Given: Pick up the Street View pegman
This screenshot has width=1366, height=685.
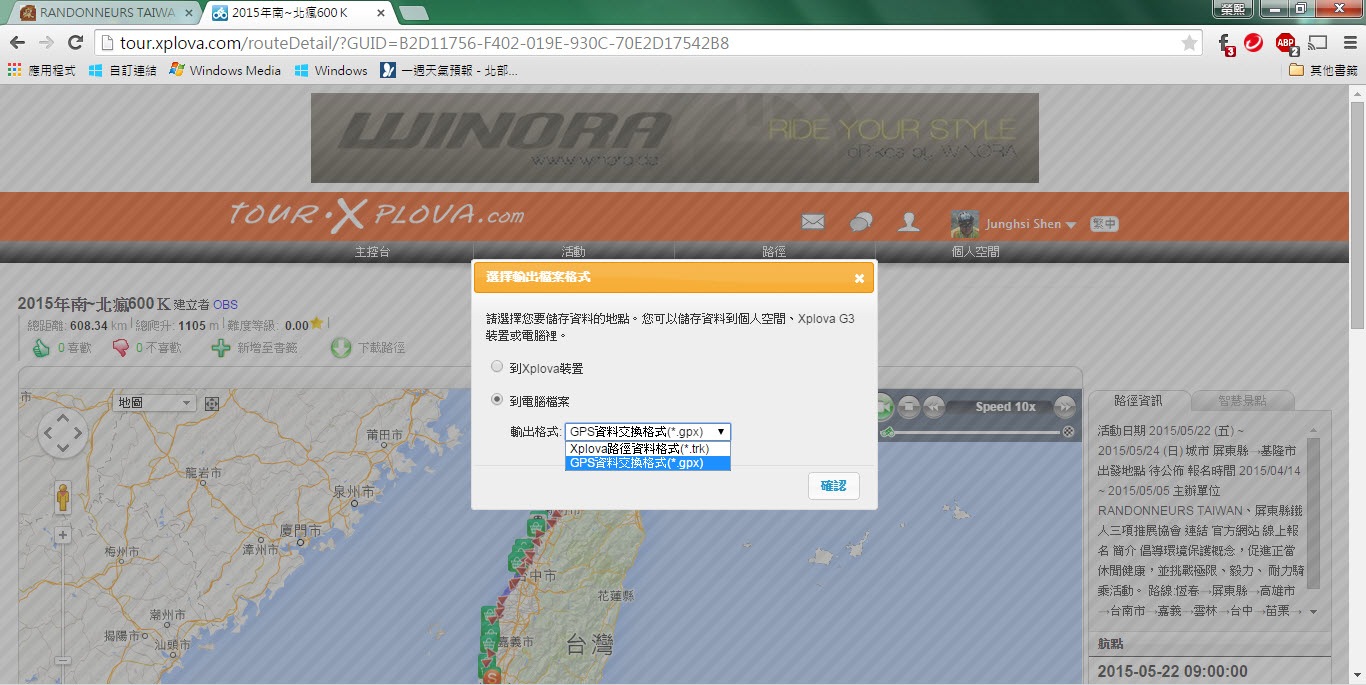Looking at the screenshot, I should [63, 497].
